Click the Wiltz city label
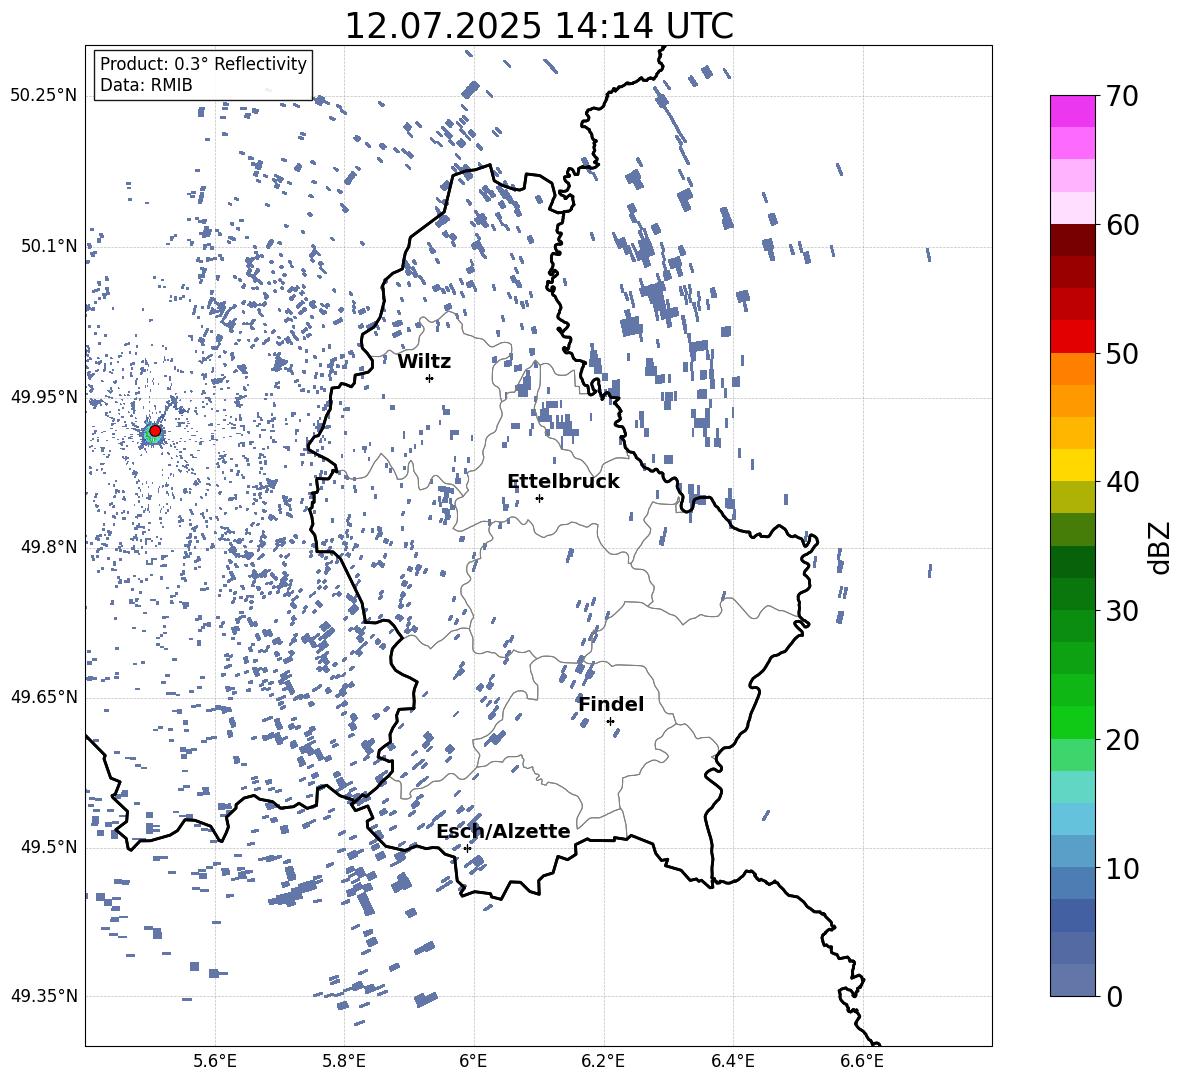 (x=424, y=362)
